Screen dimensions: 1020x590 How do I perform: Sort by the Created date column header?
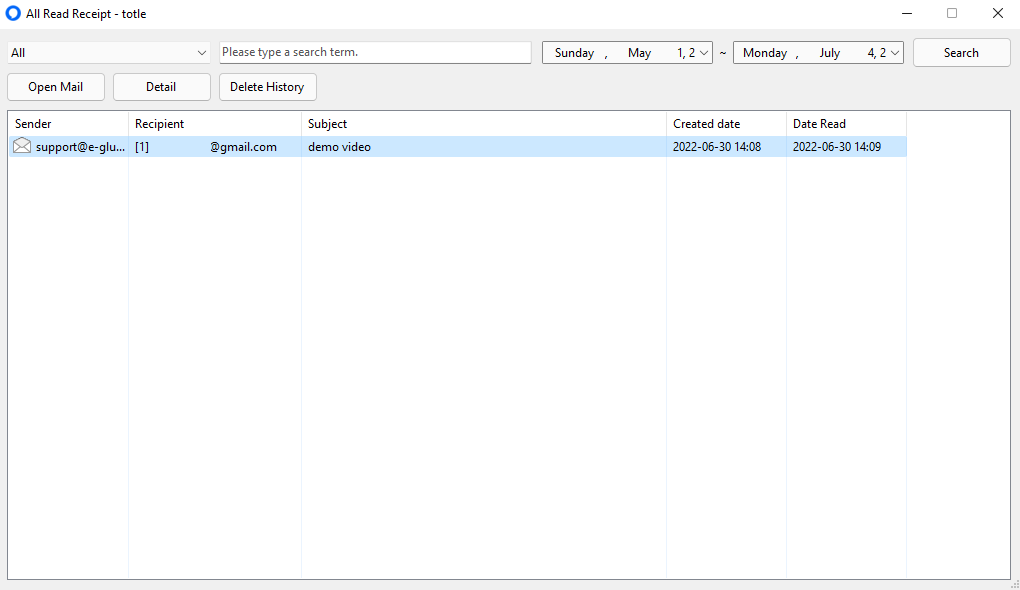pos(726,124)
